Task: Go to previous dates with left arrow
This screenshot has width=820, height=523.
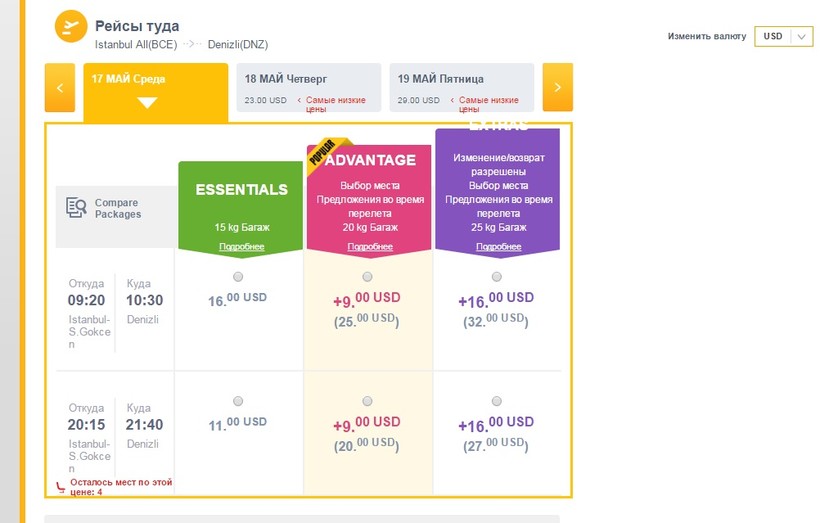Action: (60, 87)
